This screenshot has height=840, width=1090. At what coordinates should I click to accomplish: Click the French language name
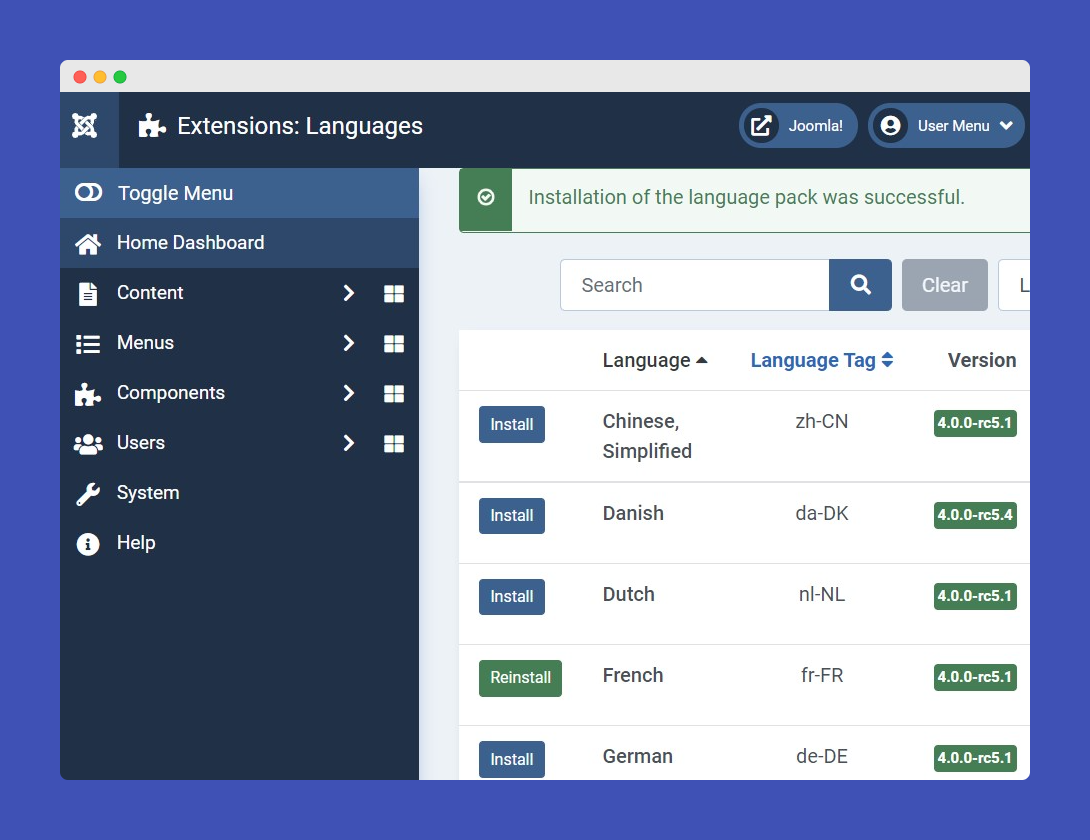pyautogui.click(x=633, y=675)
